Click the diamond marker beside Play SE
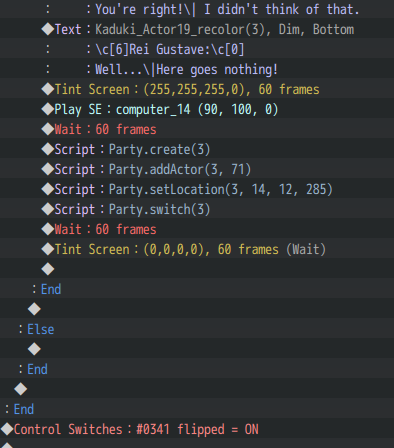The width and height of the screenshot is (394, 448). coord(48,109)
